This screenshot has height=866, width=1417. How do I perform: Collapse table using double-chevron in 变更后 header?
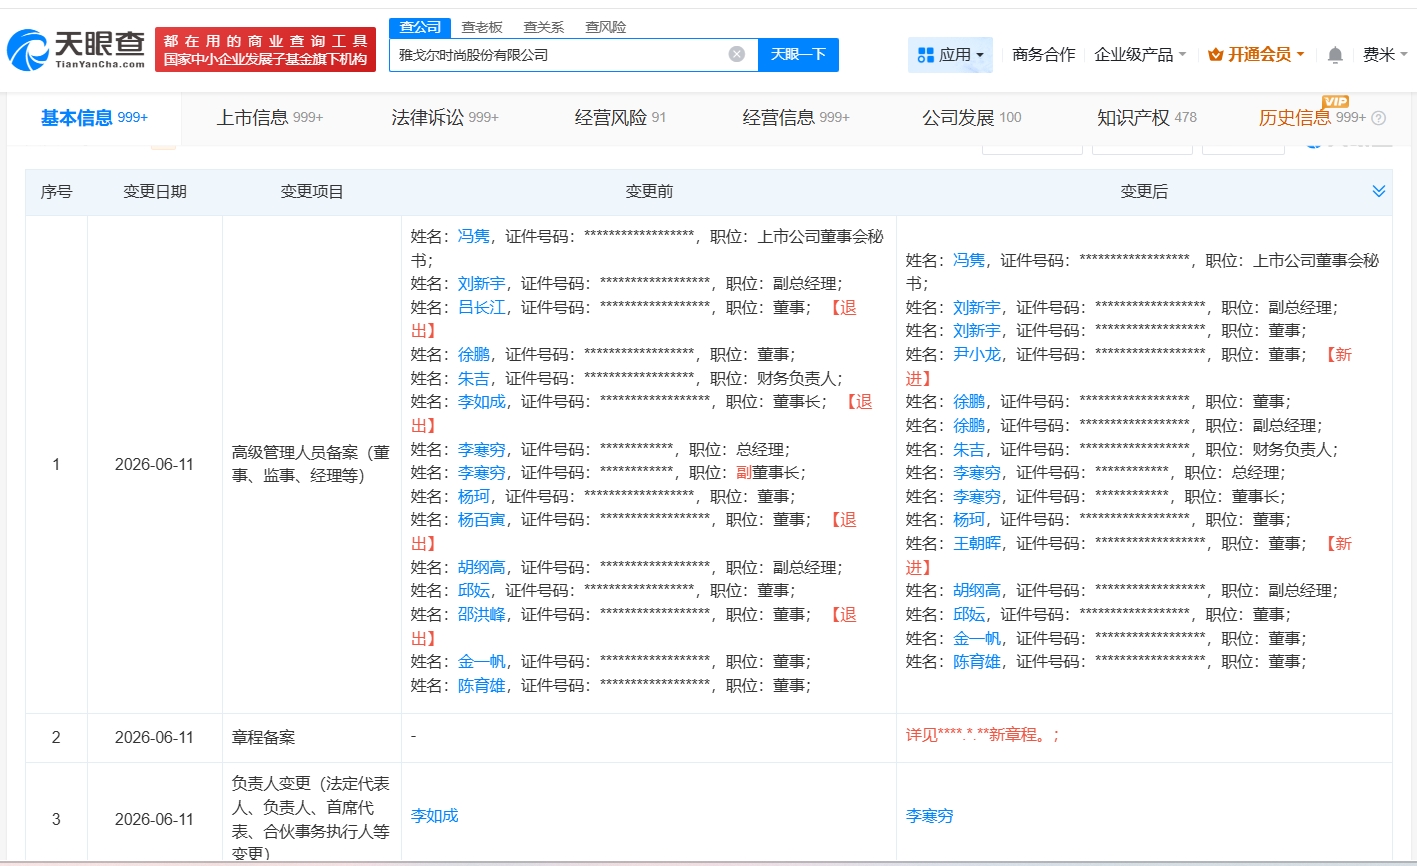(1379, 191)
